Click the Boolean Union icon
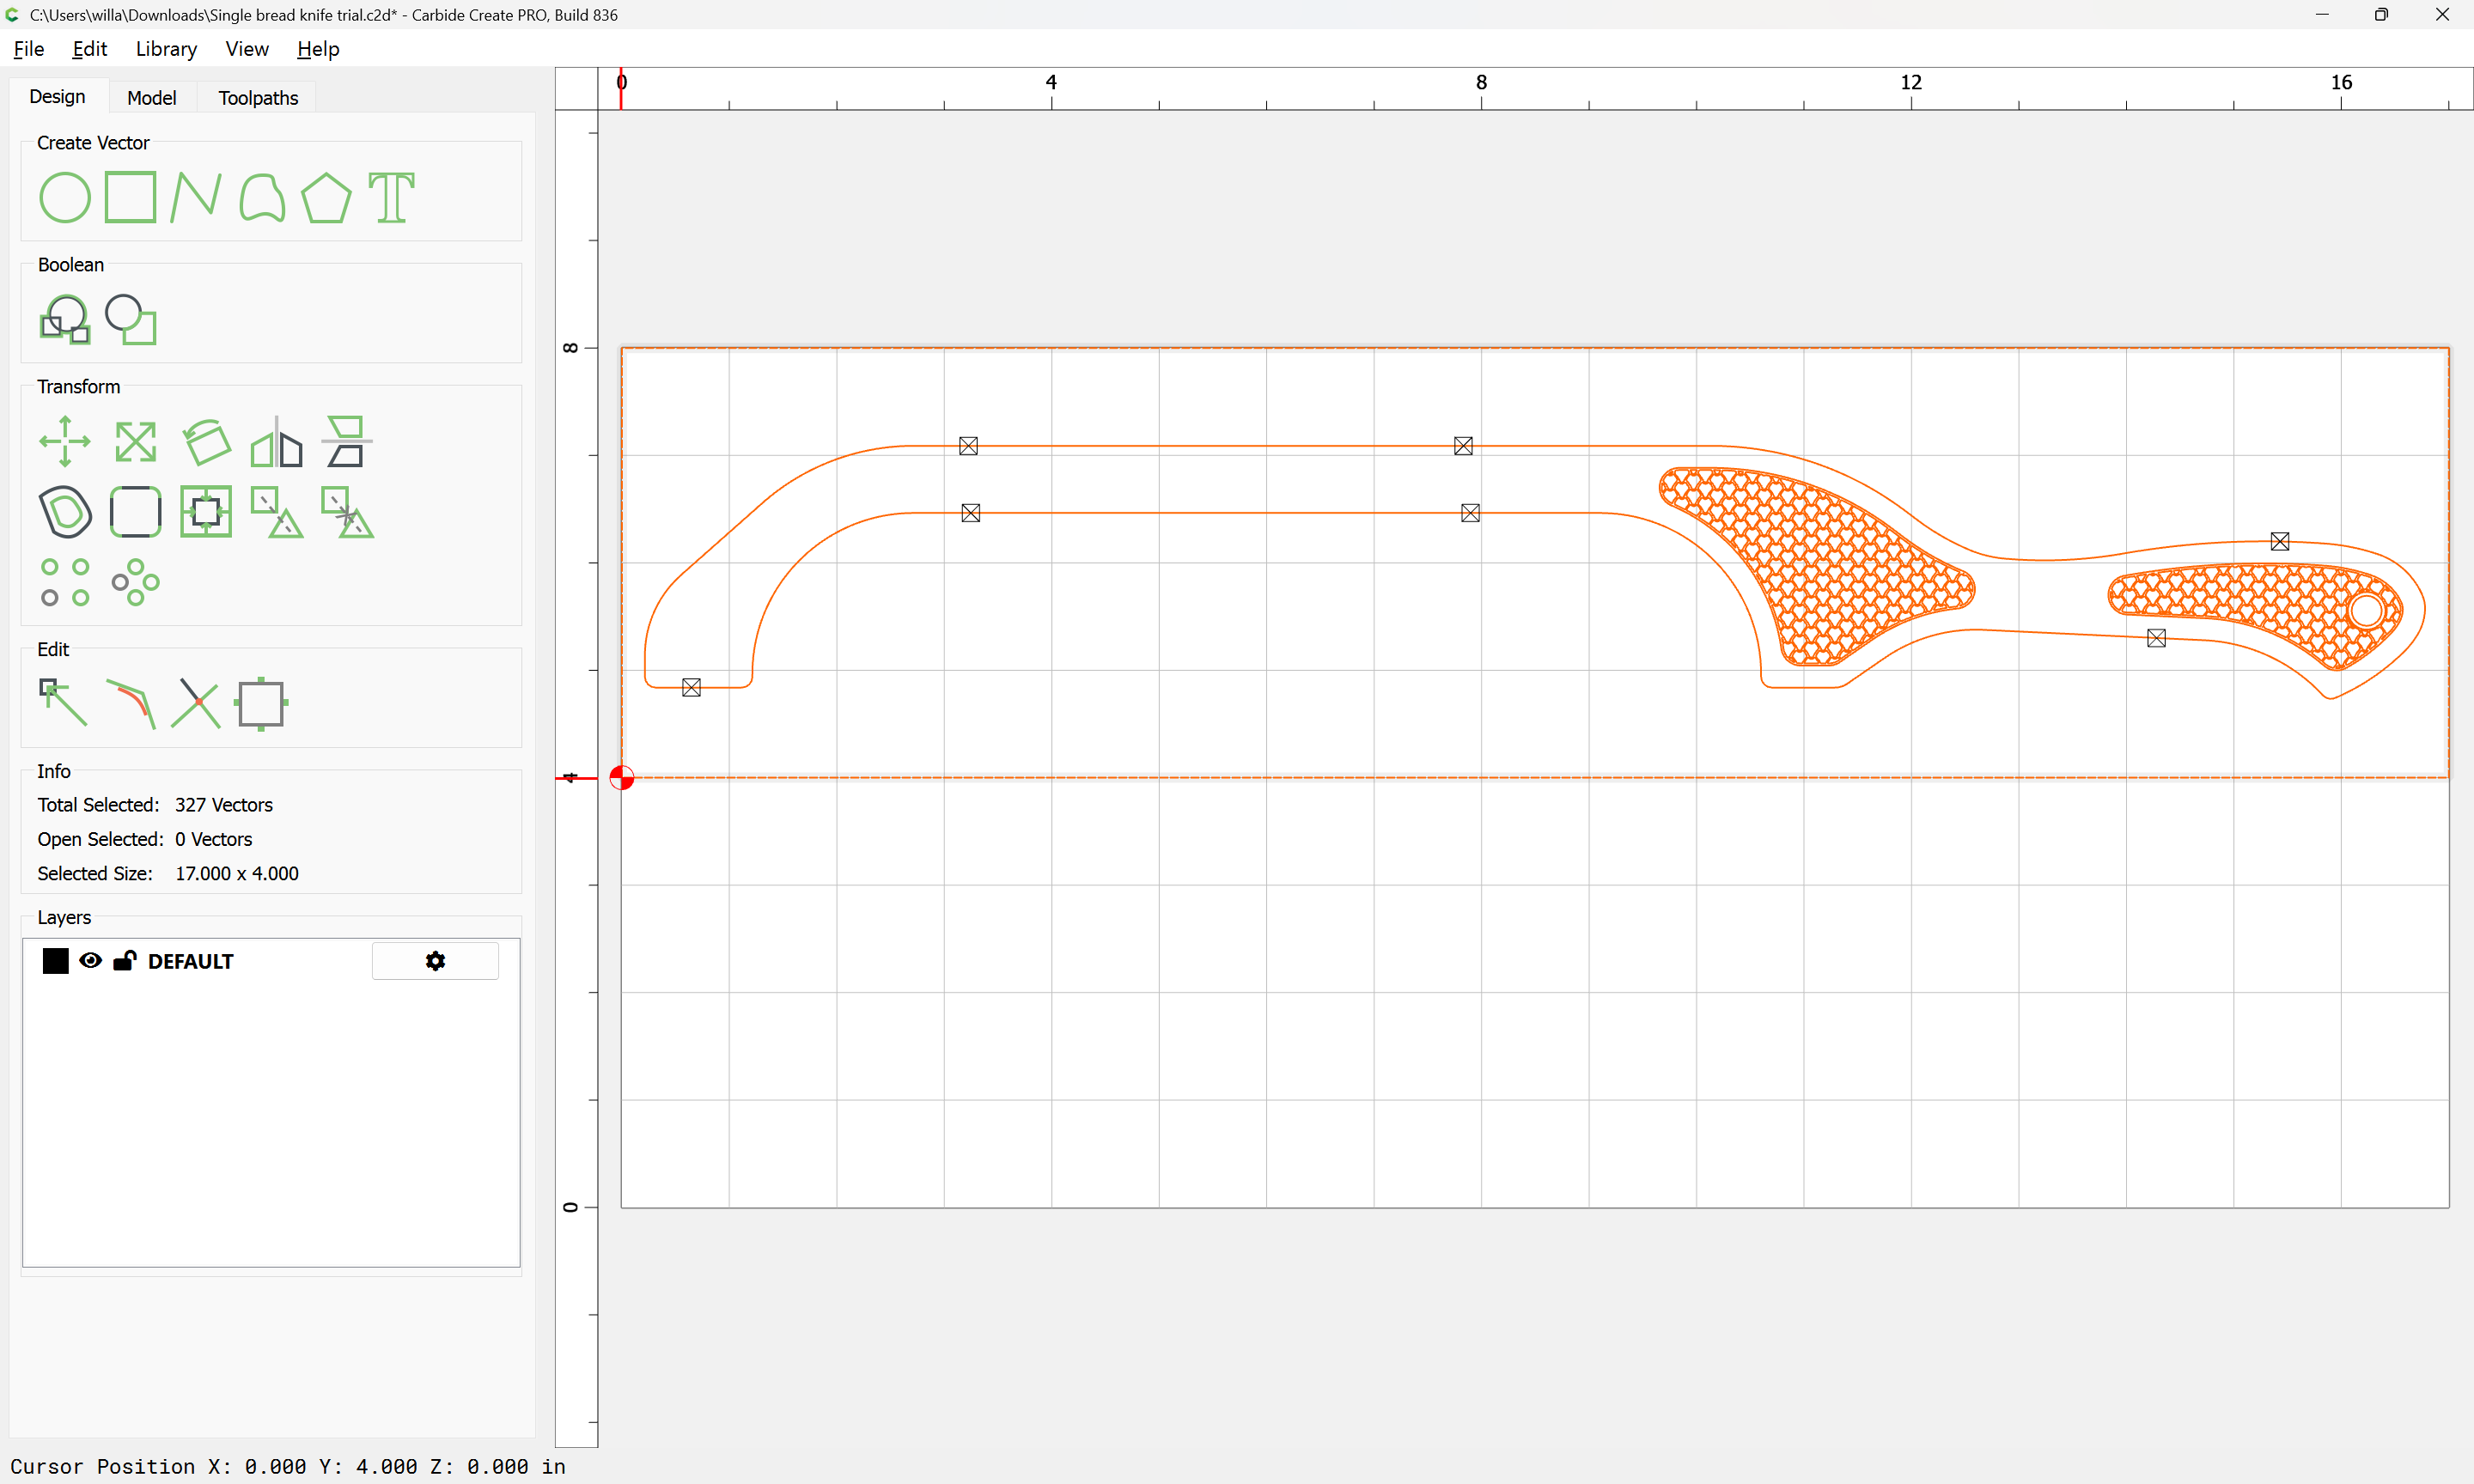The width and height of the screenshot is (2474, 1484). pos(65,319)
